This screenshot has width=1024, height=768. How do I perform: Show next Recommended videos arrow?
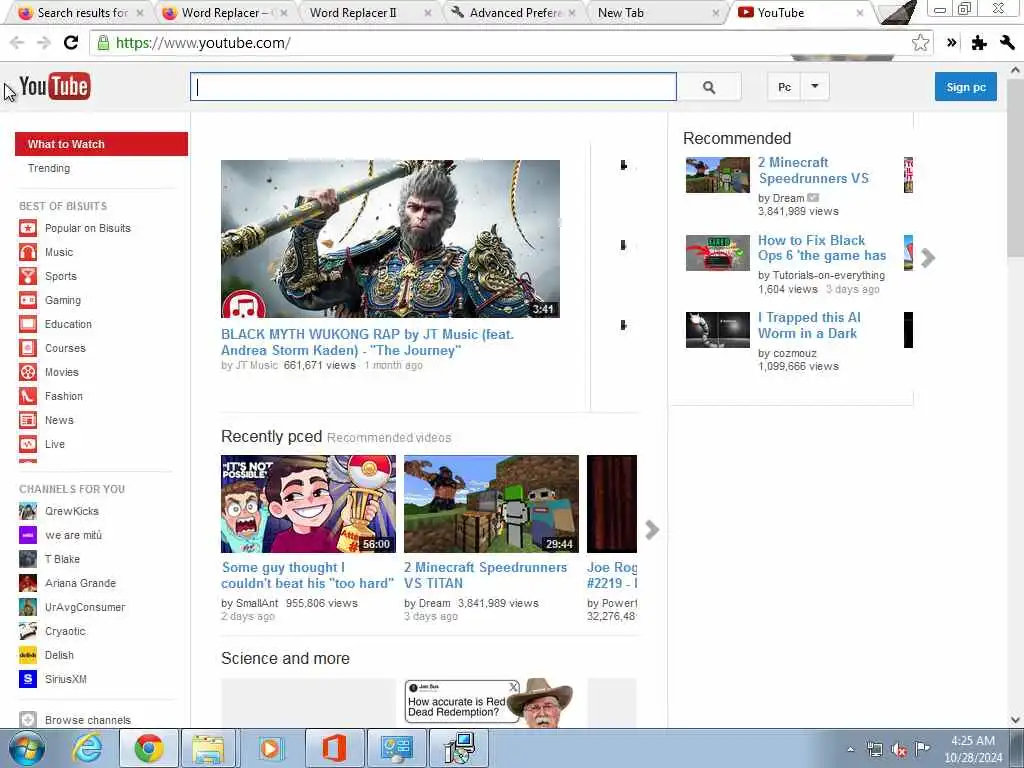928,258
